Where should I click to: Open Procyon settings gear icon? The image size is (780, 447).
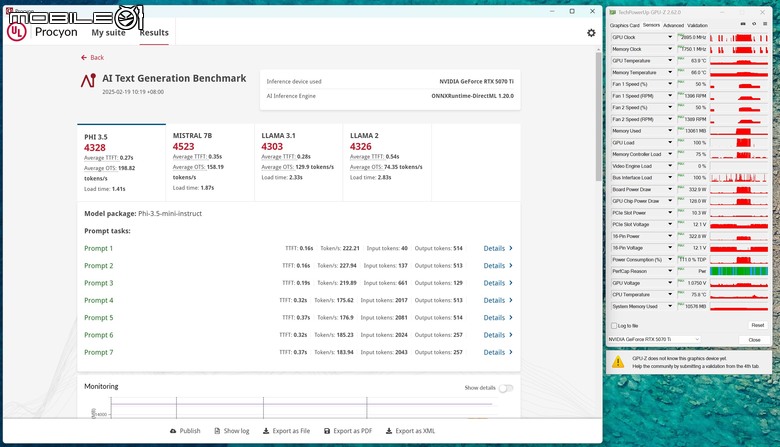tap(591, 33)
